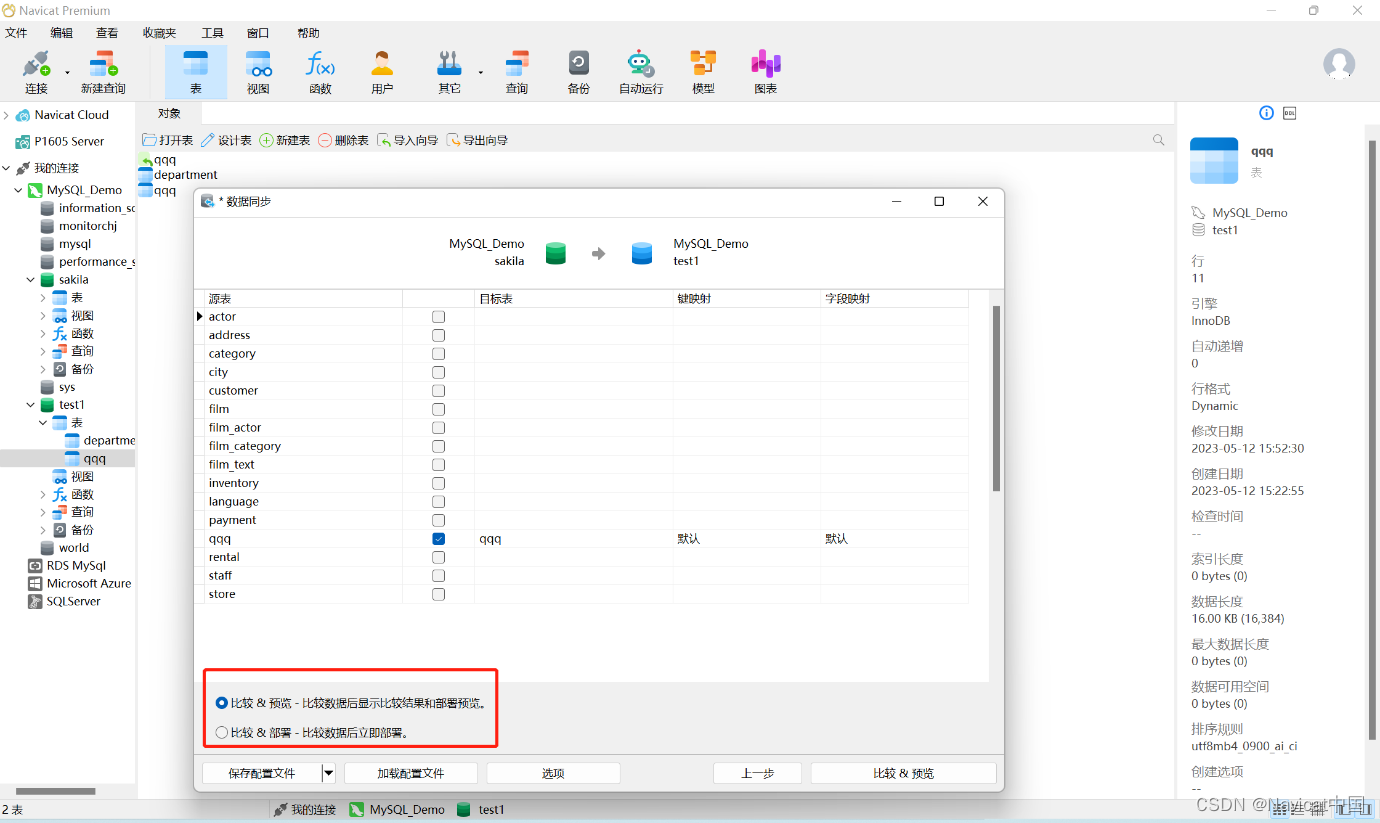Select the qqq table under test1
This screenshot has width=1380, height=823.
95,459
